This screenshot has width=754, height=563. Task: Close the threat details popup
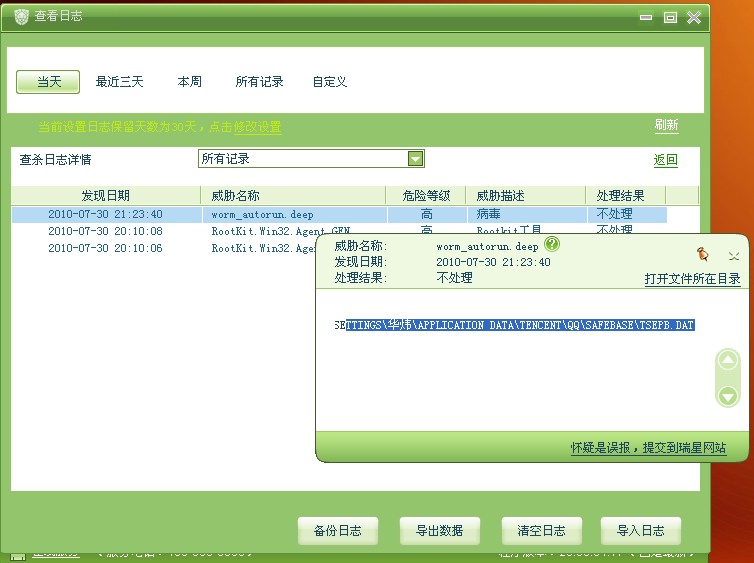tap(733, 256)
